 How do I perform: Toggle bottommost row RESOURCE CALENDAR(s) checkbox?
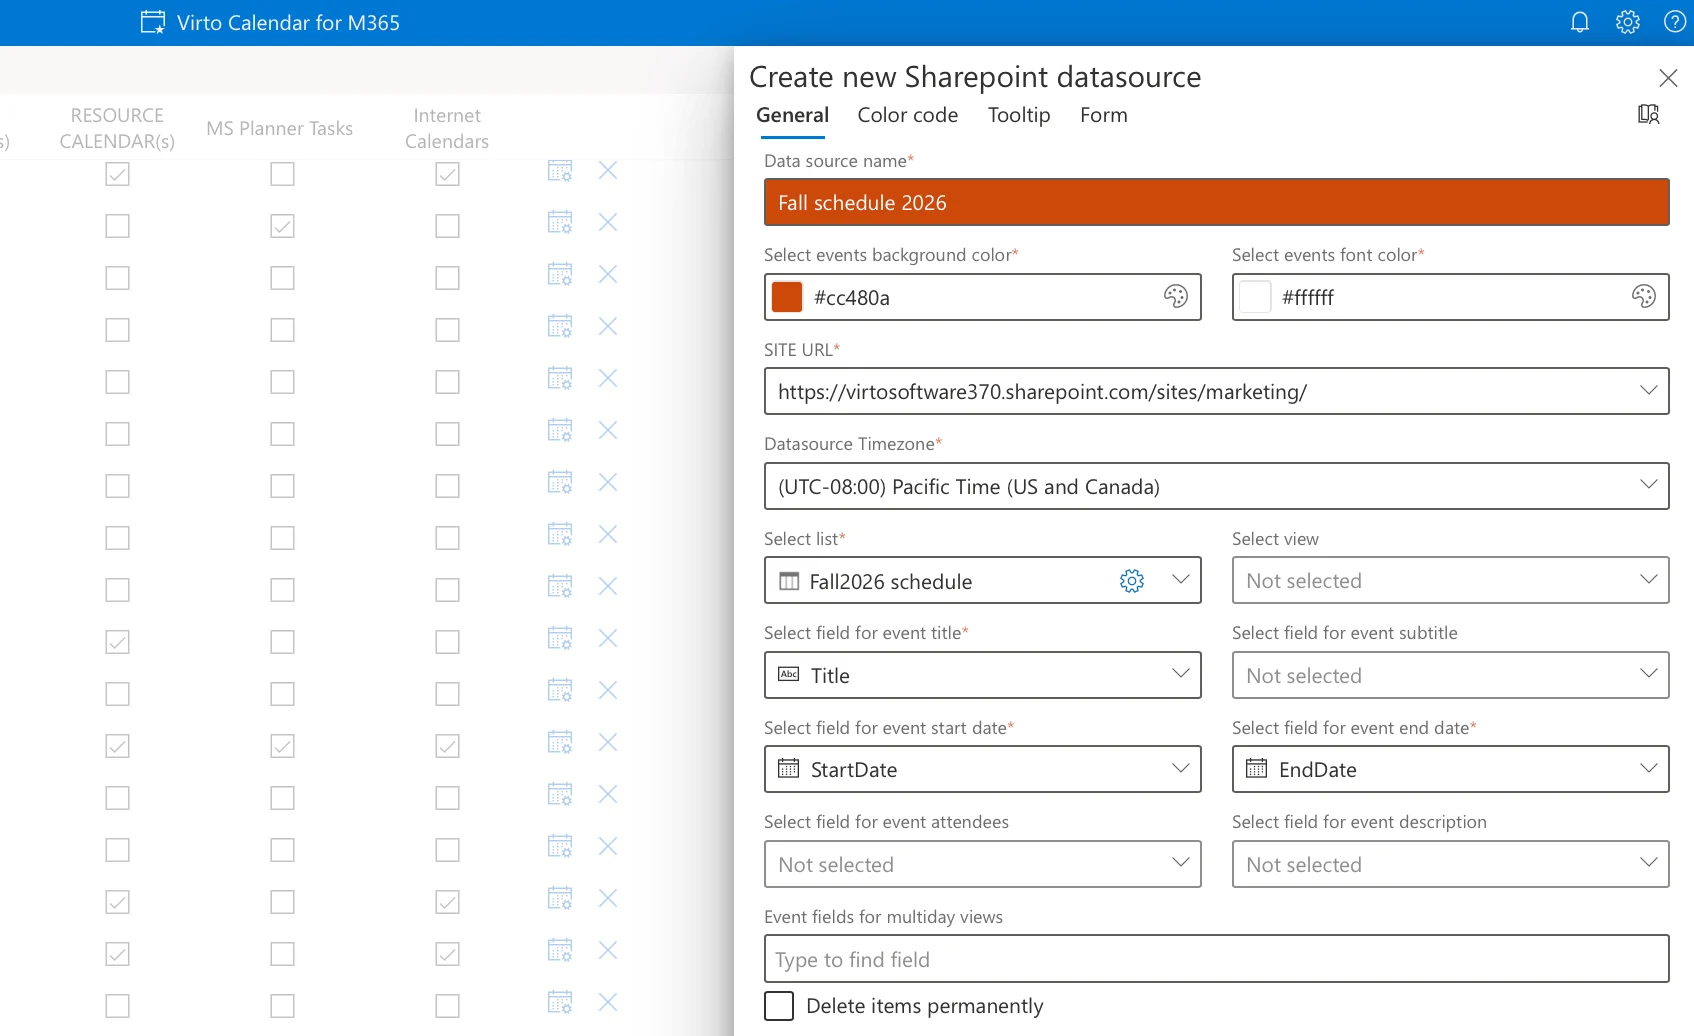pyautogui.click(x=118, y=1006)
